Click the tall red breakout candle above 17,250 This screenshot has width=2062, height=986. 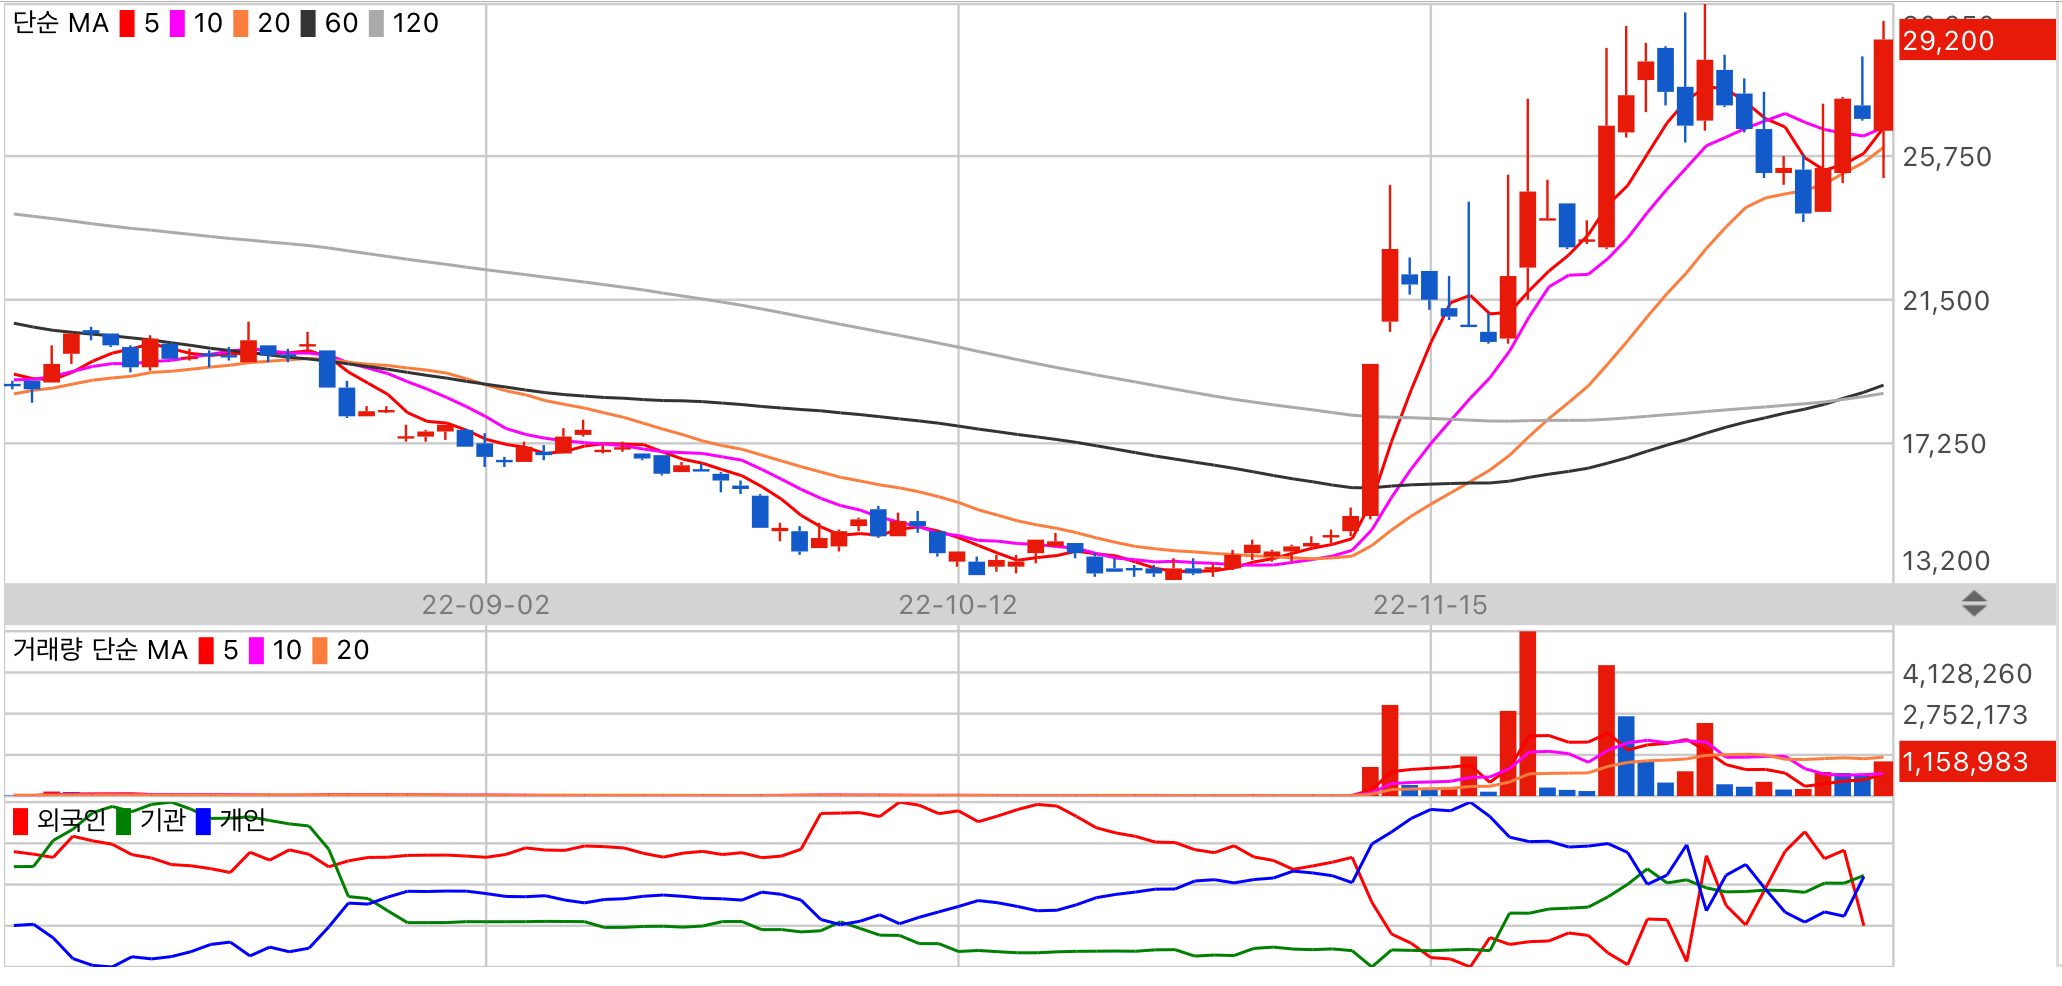click(1370, 440)
